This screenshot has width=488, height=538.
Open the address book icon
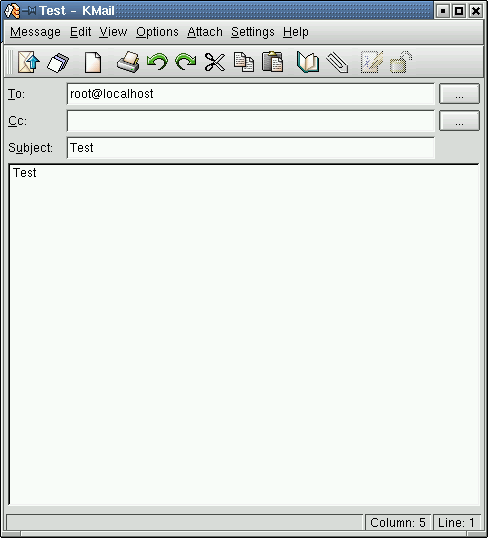[308, 62]
